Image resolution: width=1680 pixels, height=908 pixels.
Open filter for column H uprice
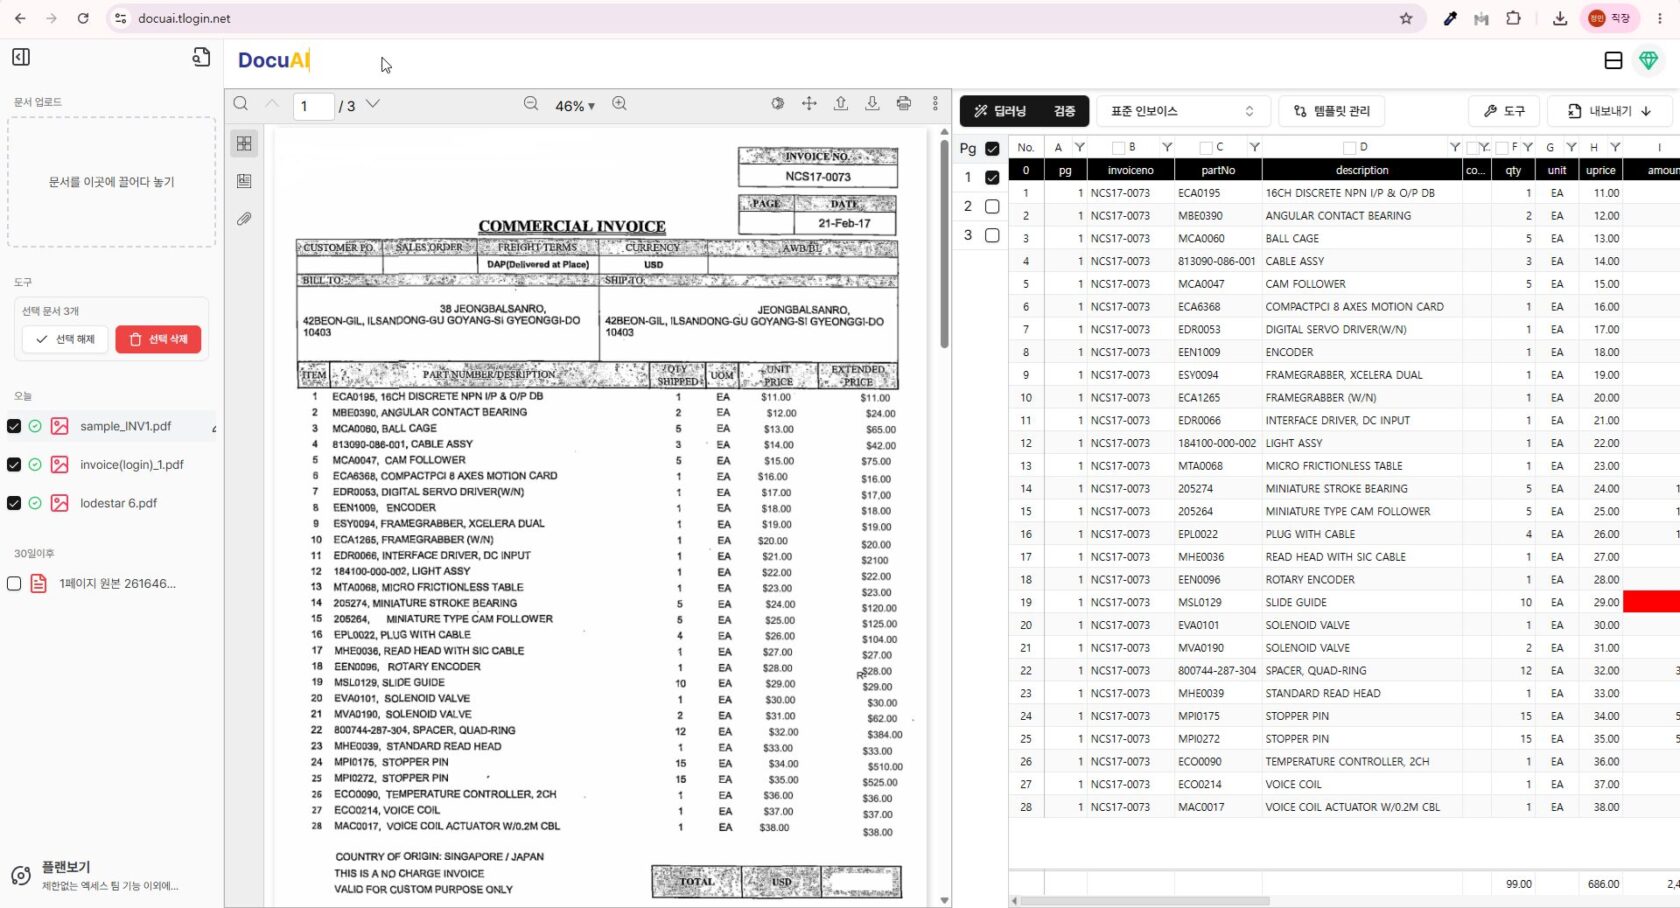(x=1615, y=147)
